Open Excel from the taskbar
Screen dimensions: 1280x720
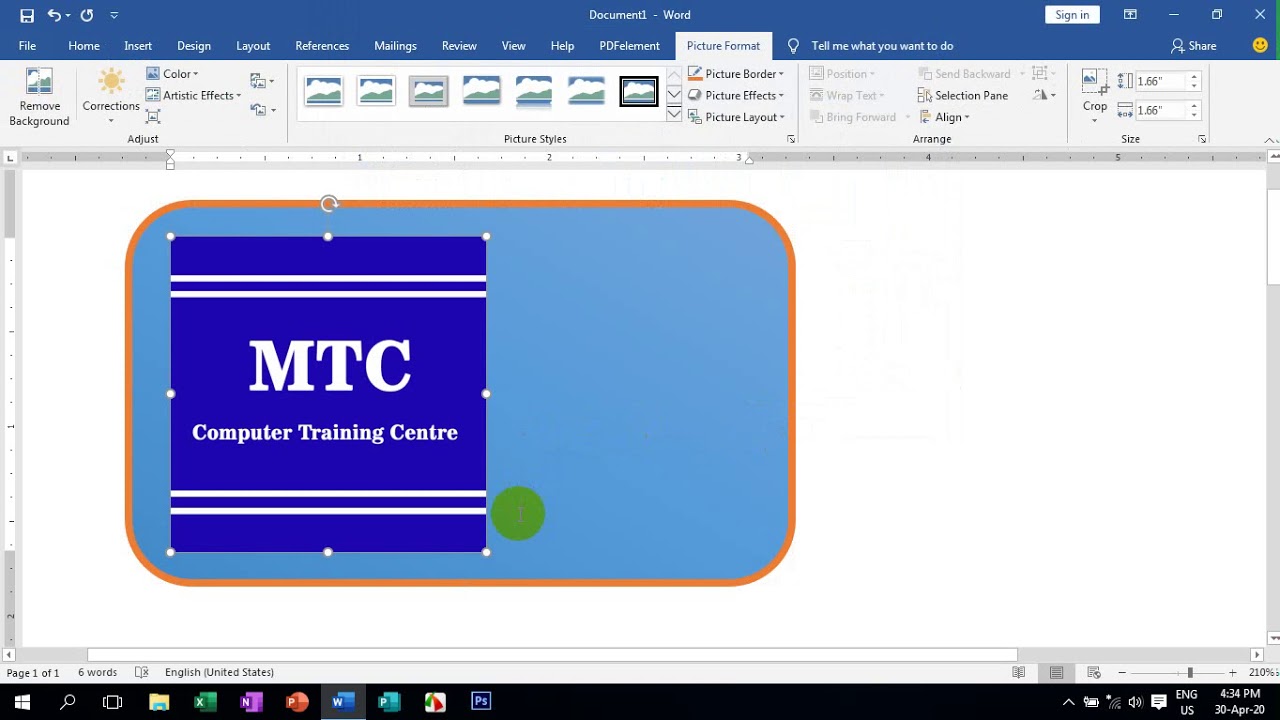(x=205, y=702)
